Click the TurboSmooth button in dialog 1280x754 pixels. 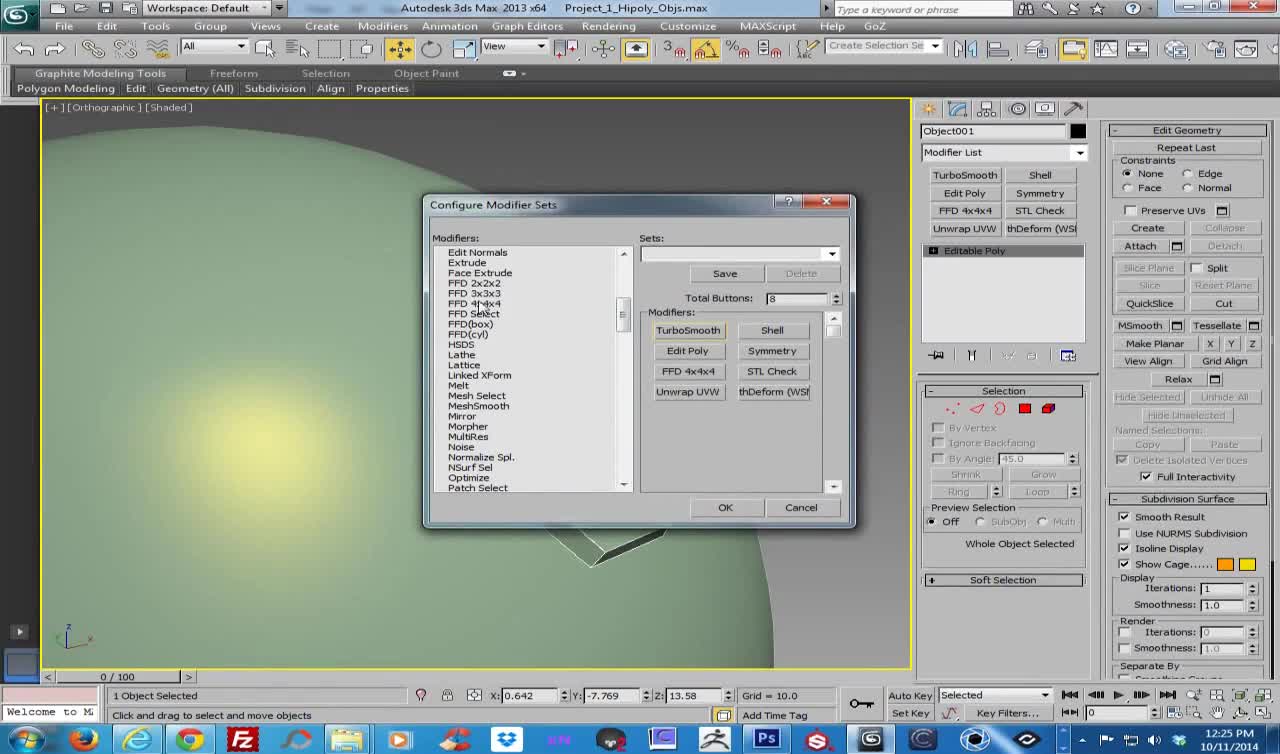[688, 330]
